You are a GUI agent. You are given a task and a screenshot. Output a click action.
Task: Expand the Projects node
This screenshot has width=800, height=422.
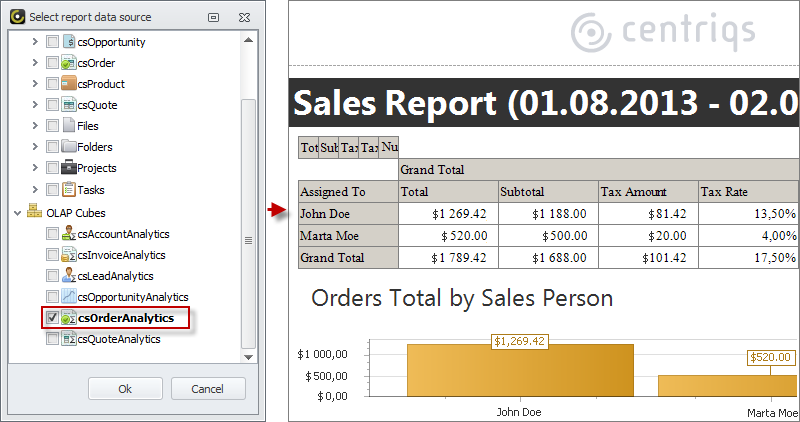35,167
